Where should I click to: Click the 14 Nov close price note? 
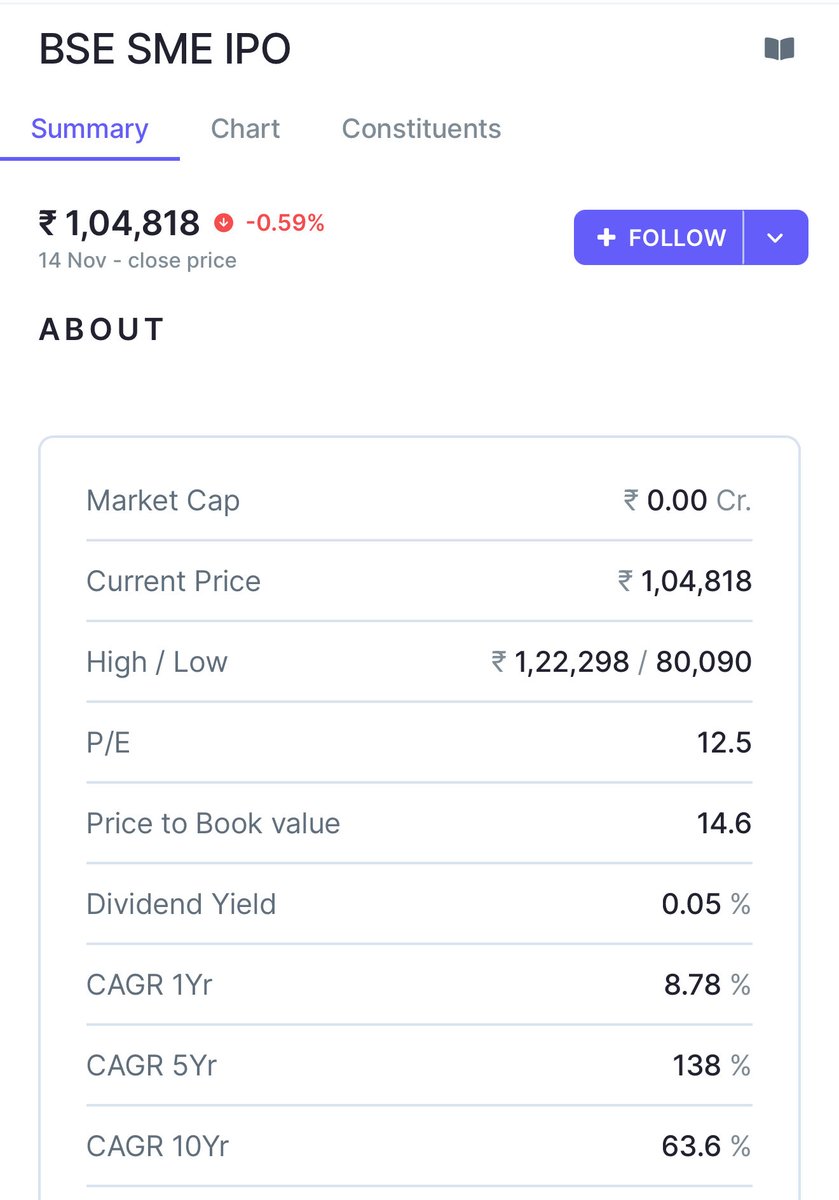(x=138, y=261)
